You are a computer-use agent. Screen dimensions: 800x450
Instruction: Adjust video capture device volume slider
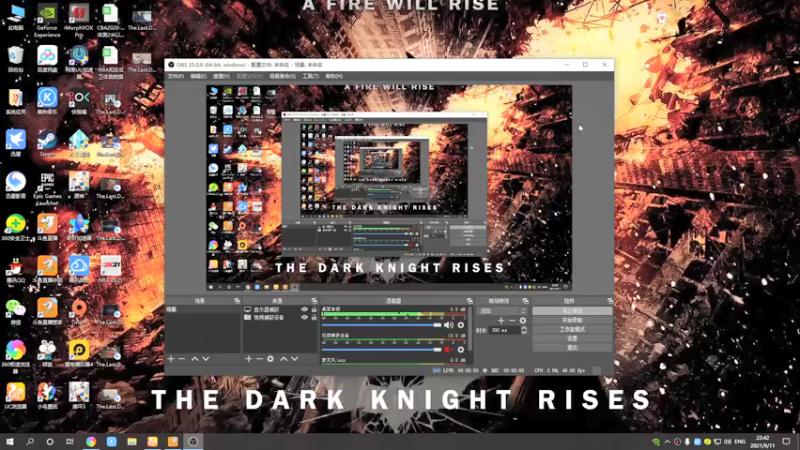point(382,349)
